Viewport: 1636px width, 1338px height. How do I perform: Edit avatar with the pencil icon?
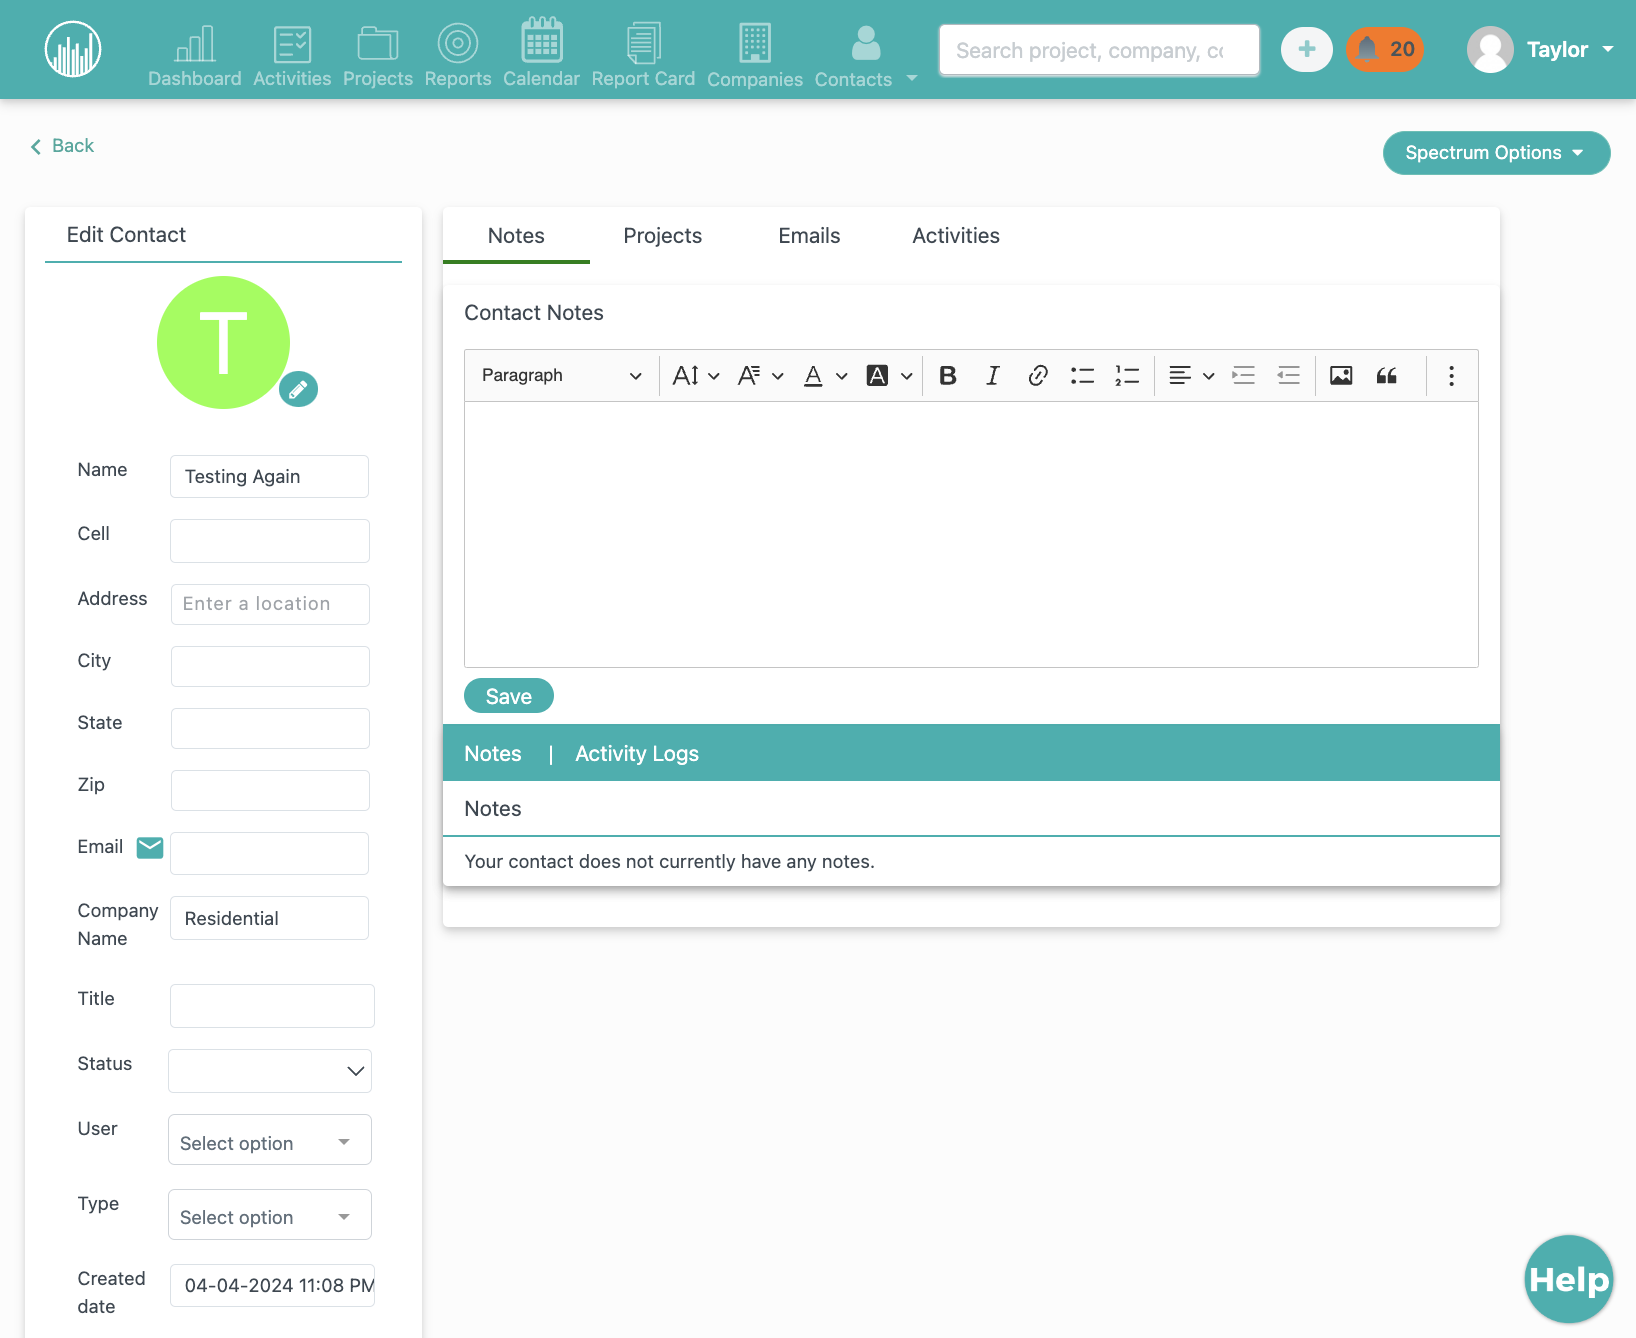tap(298, 389)
